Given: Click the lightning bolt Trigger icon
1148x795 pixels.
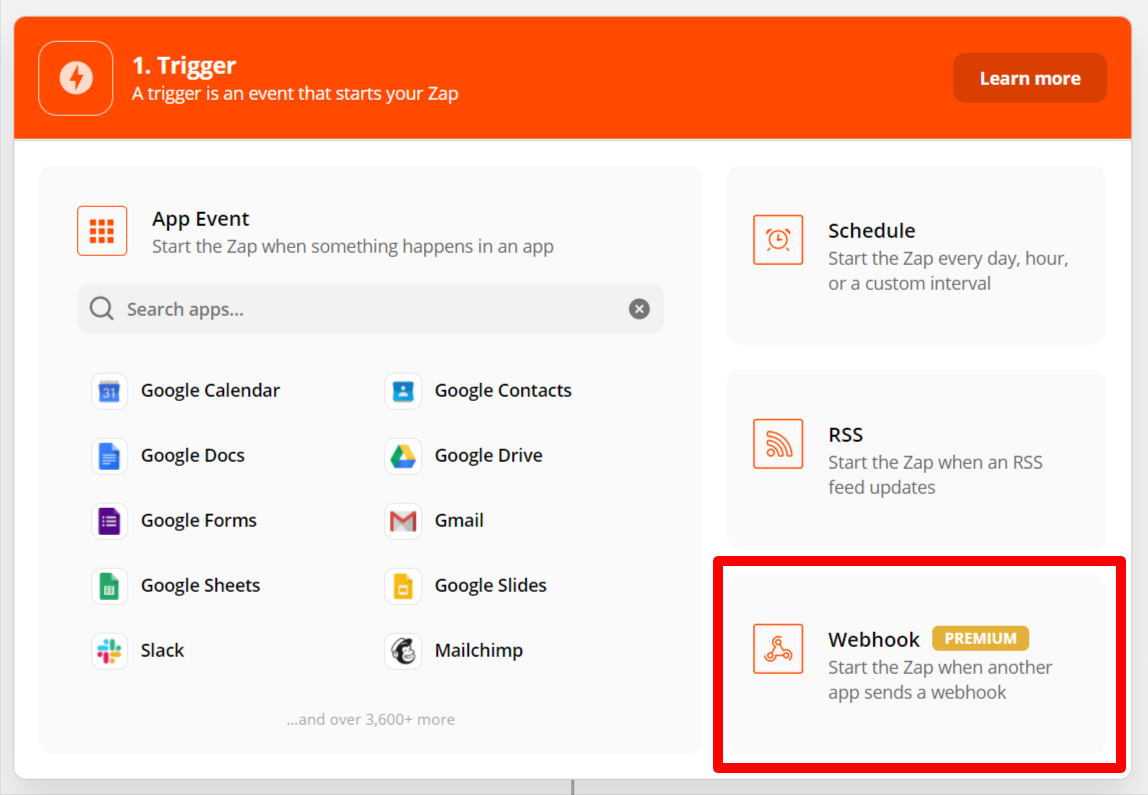Looking at the screenshot, I should coord(75,78).
